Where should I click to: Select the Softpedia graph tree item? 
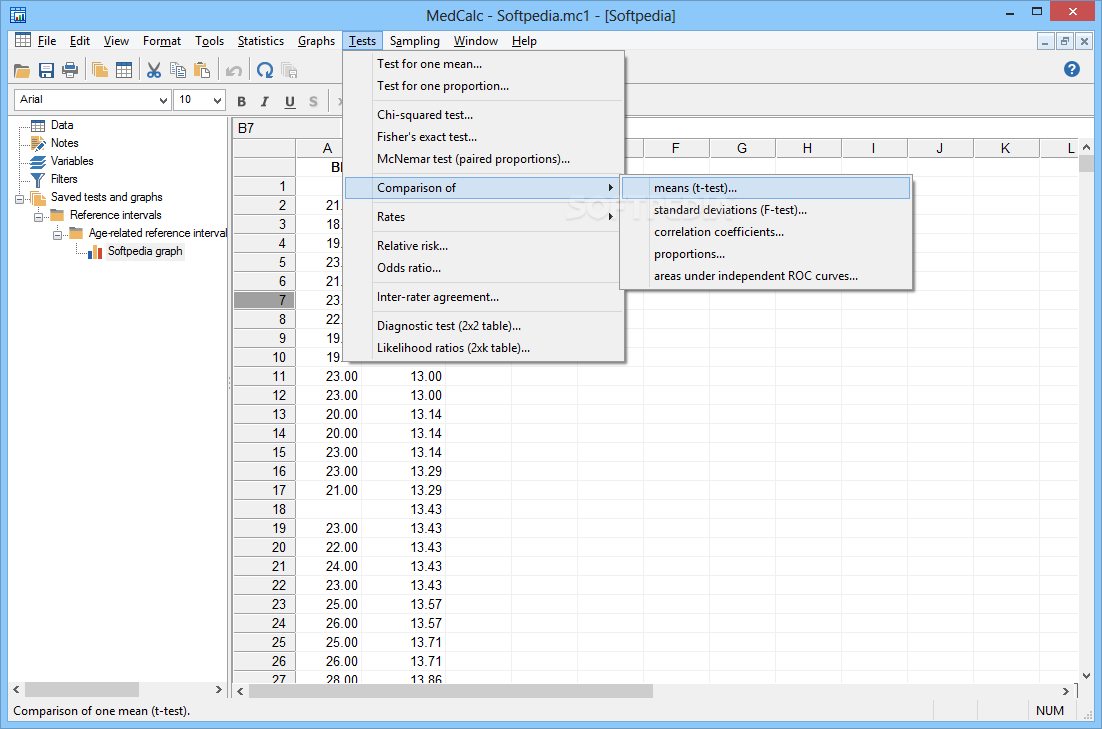145,251
